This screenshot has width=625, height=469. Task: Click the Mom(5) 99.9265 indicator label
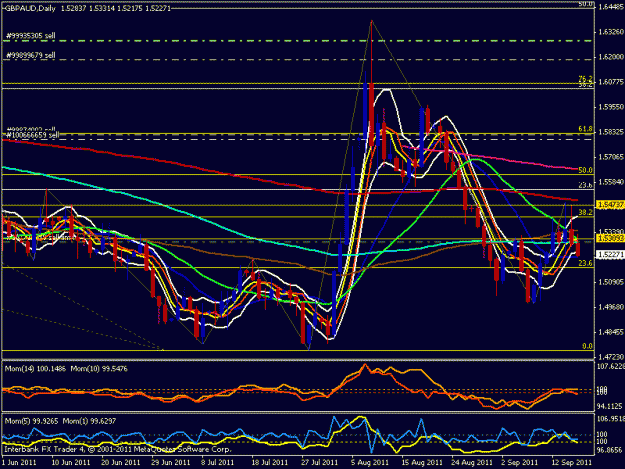point(31,421)
